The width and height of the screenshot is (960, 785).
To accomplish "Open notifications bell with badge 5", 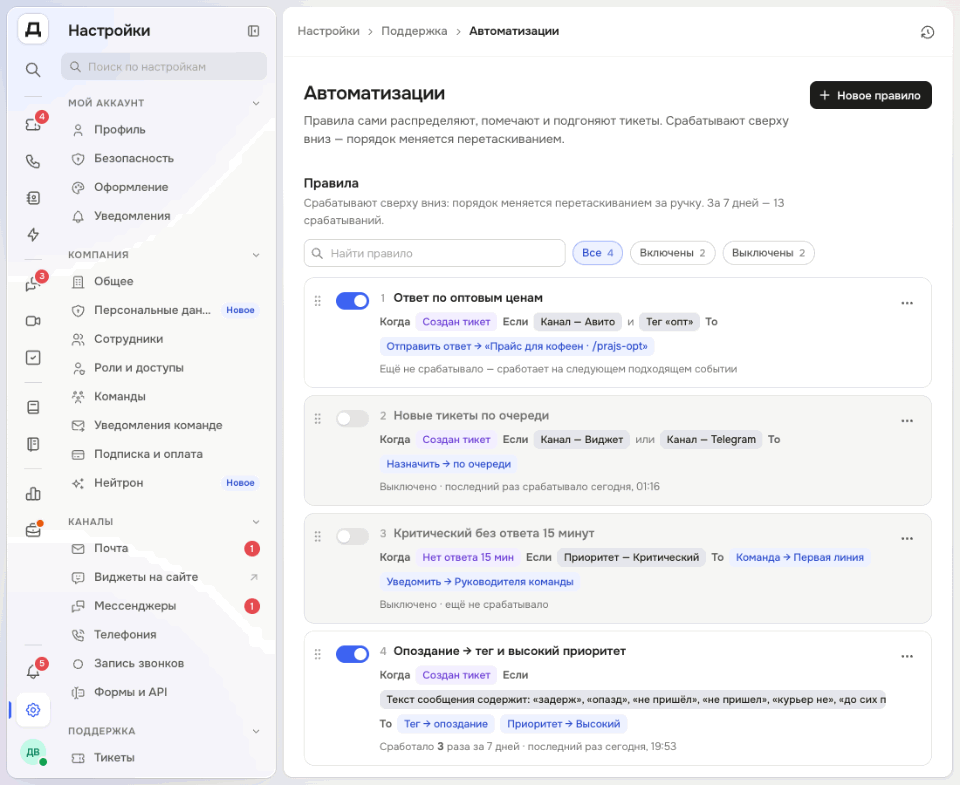I will coord(33,672).
